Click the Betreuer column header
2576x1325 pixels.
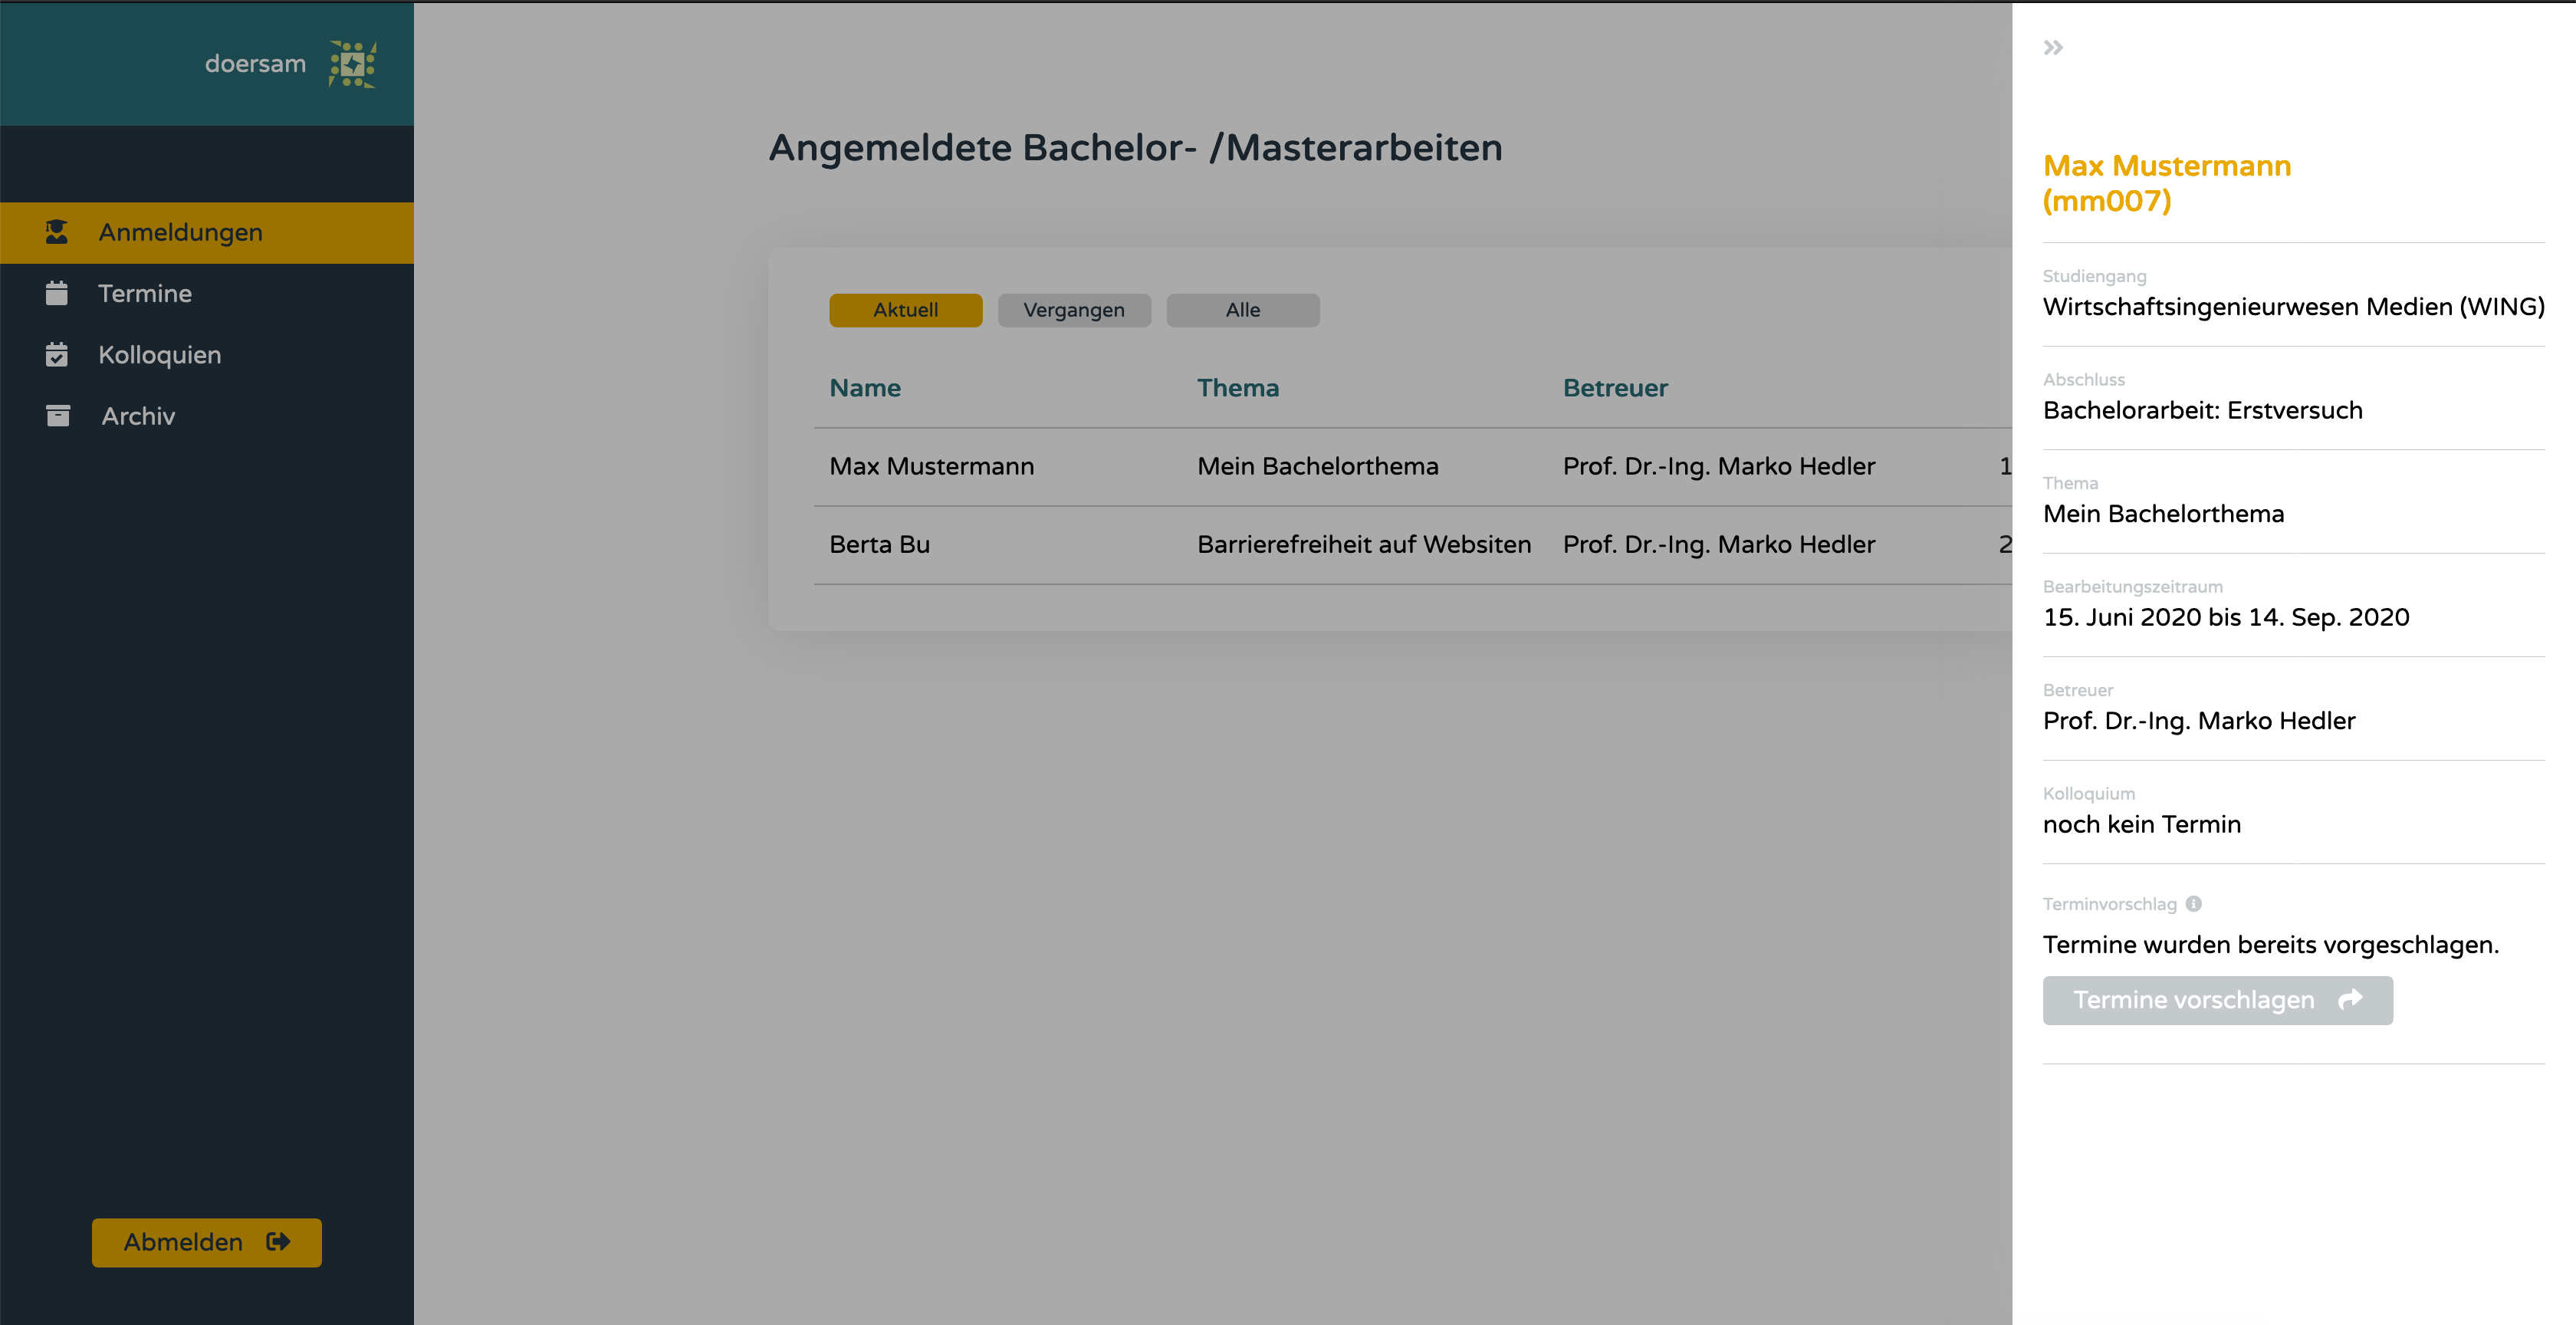click(1615, 388)
